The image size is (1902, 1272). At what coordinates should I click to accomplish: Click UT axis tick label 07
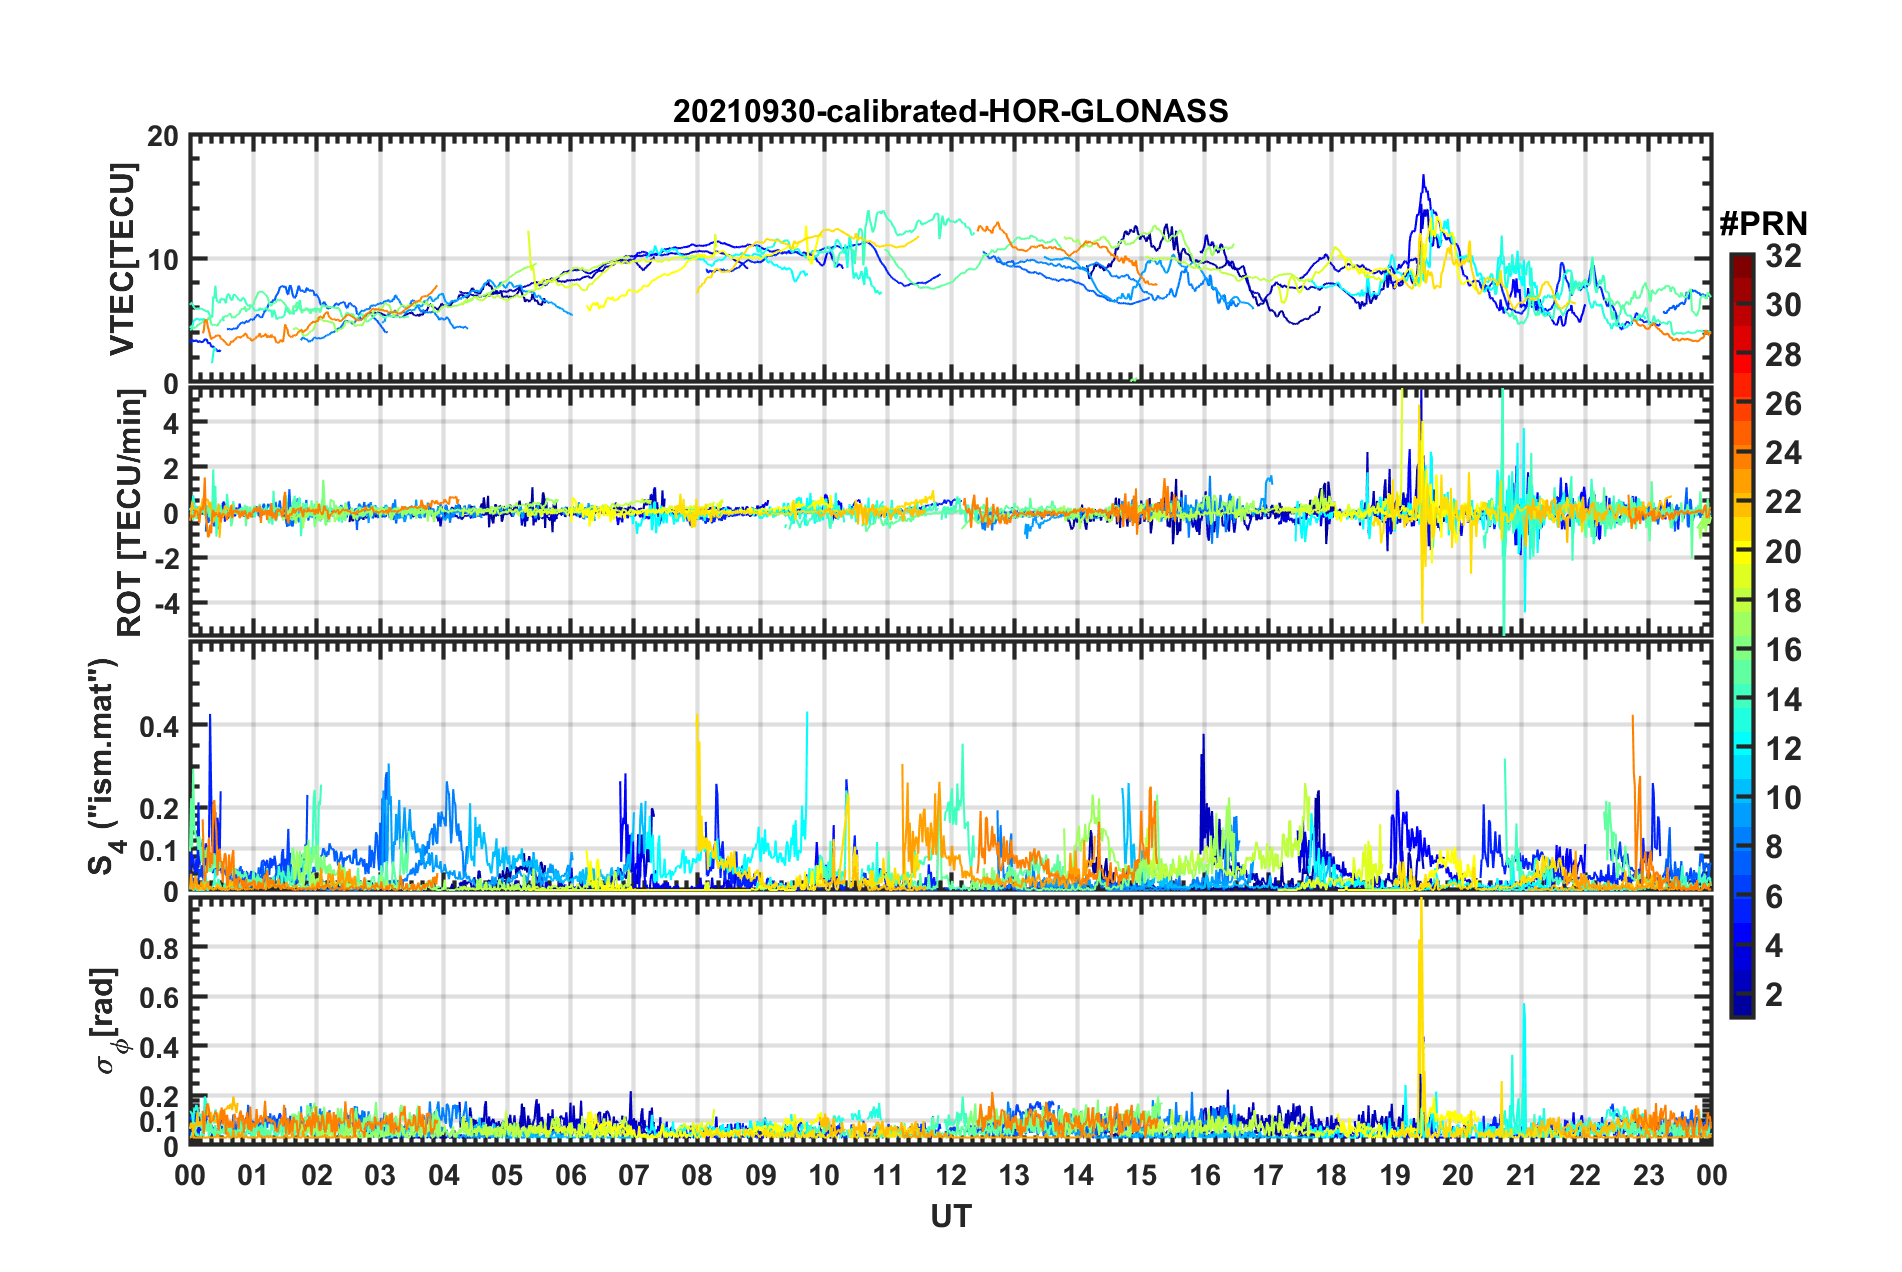634,1175
